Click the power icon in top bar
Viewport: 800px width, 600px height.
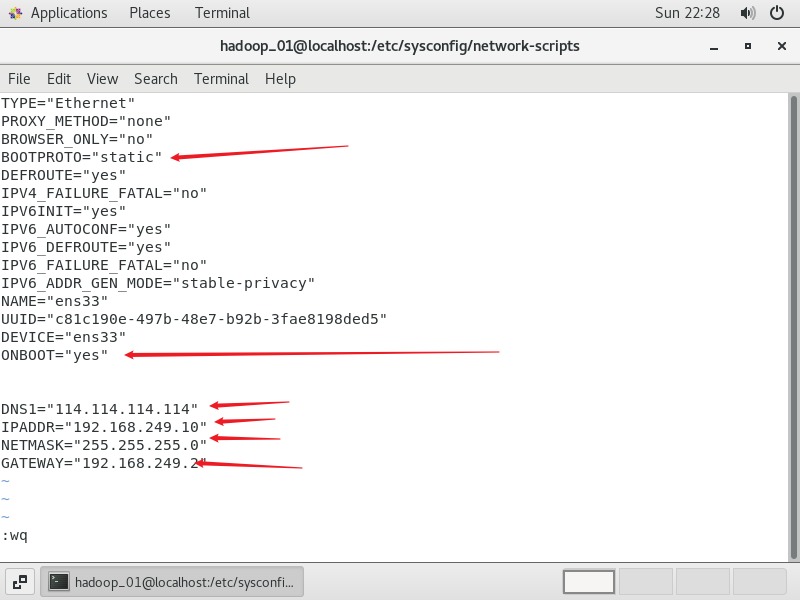click(x=777, y=13)
